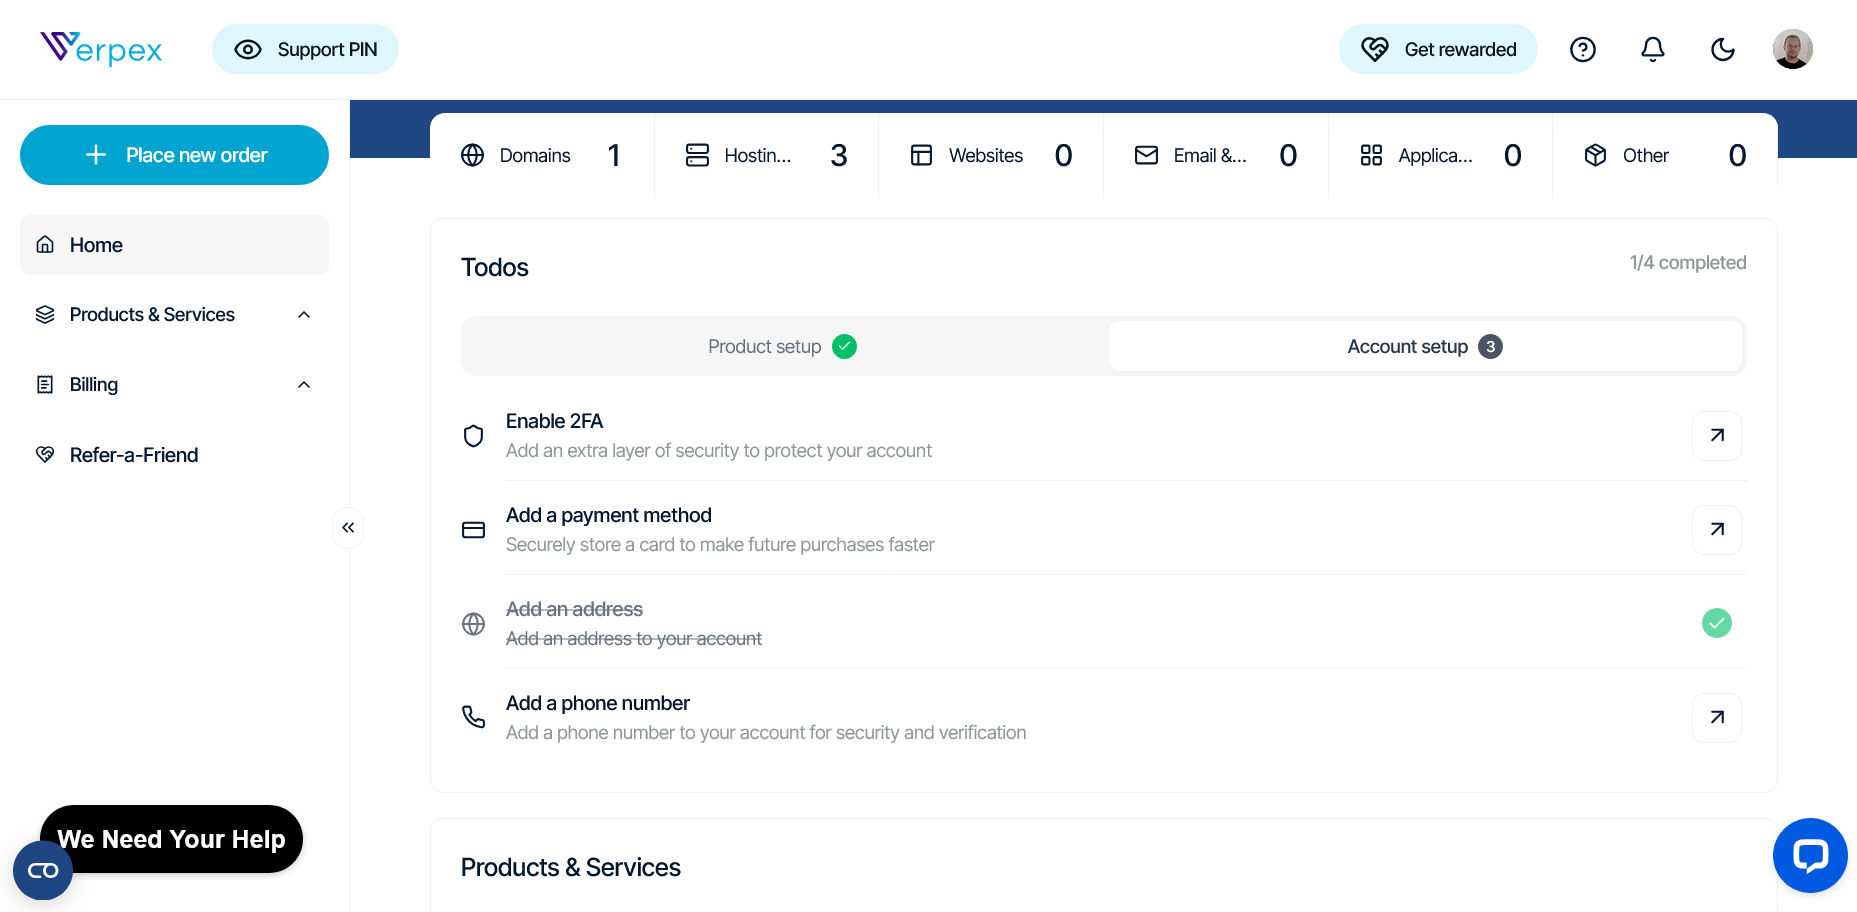Click the Enable 2FA shield icon
The width and height of the screenshot is (1857, 912).
coord(474,436)
